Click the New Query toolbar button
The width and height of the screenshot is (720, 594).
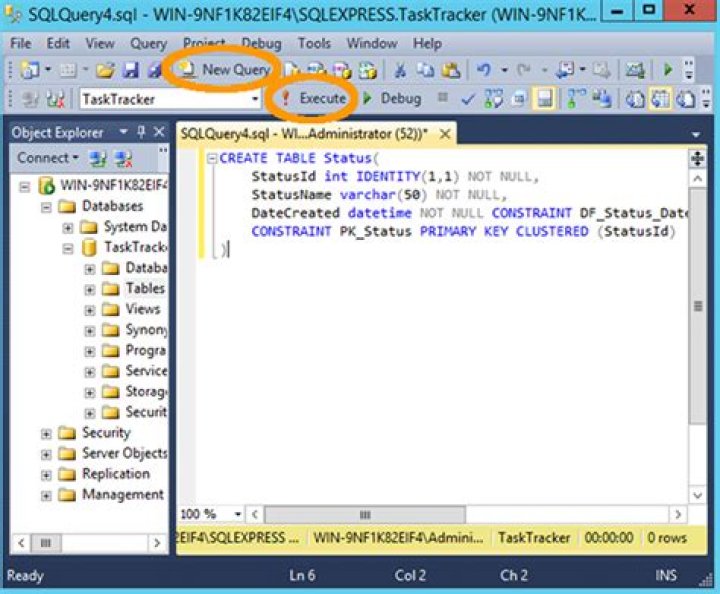(x=225, y=69)
